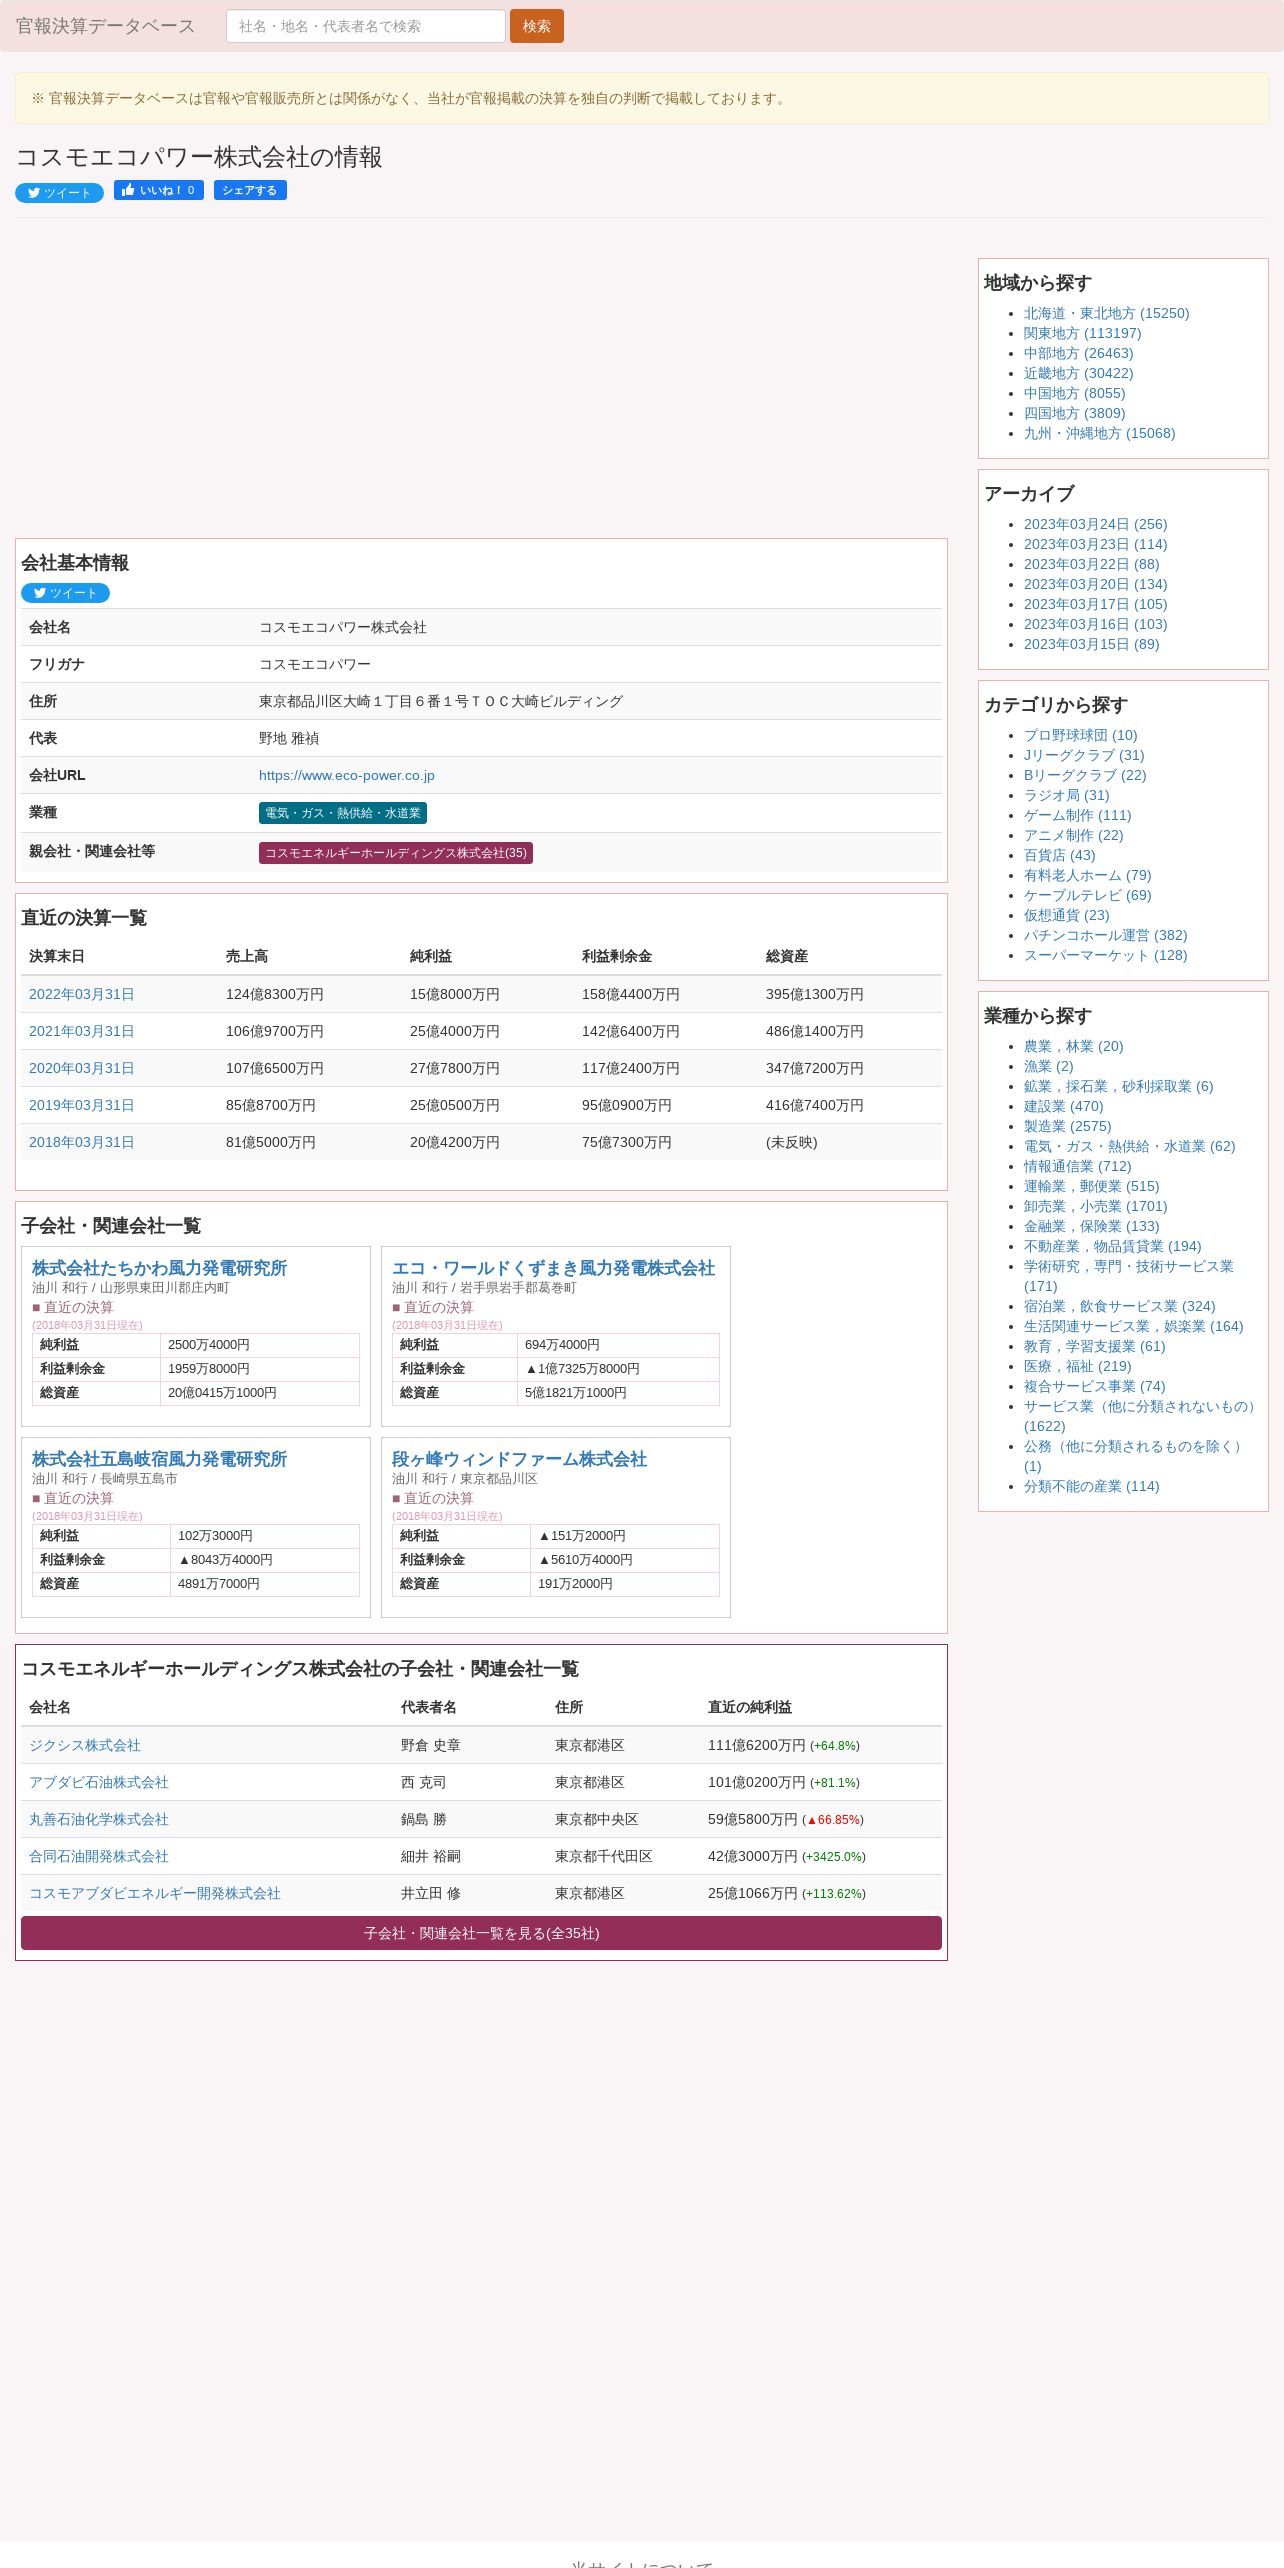Viewport: 1284px width, 2568px height.
Task: Browse industry 医療，福祉 (219)
Action: [x=1077, y=1366]
